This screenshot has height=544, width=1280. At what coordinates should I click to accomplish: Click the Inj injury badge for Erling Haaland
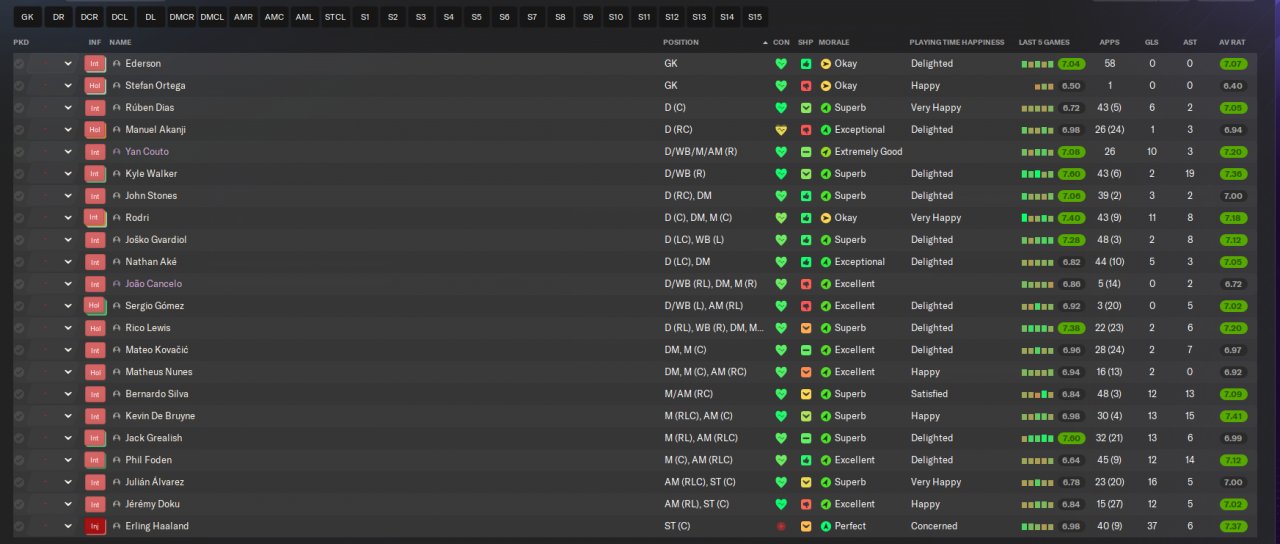point(95,526)
